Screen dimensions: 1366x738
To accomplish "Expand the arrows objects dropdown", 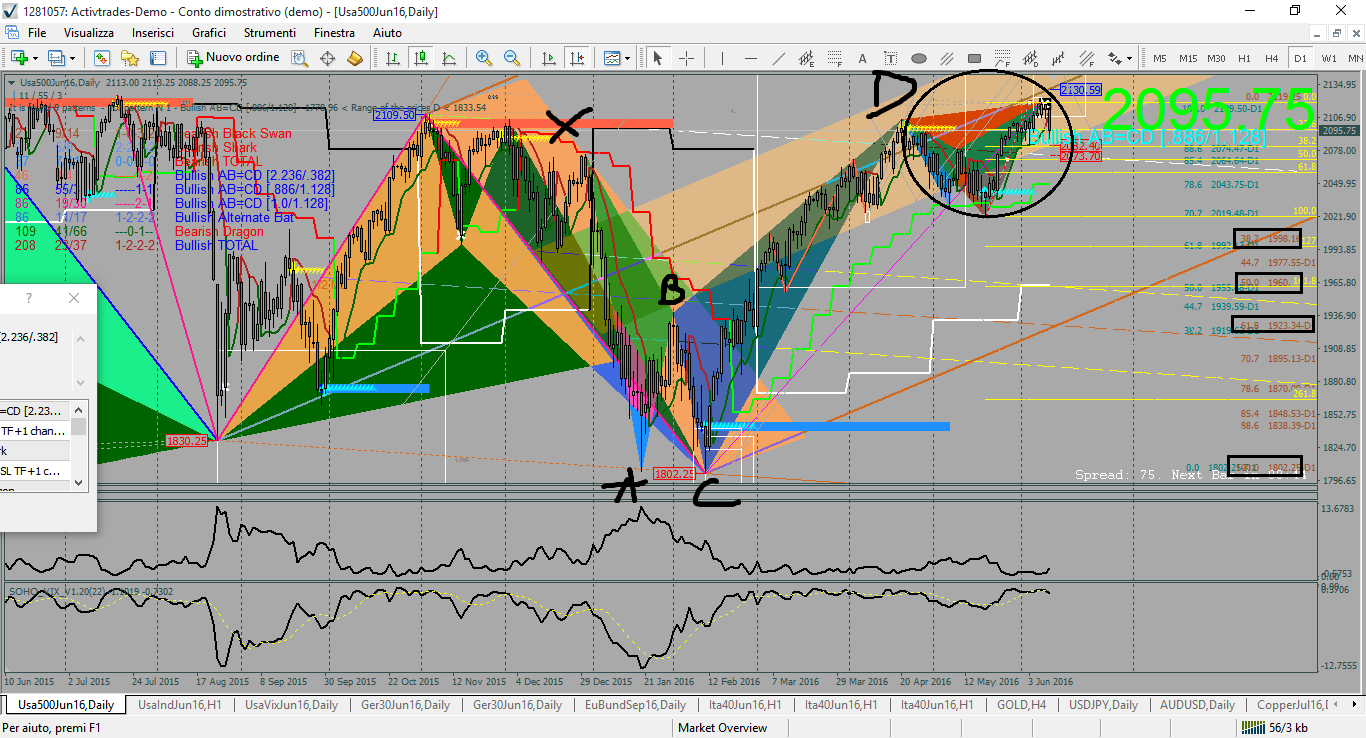I will click(1129, 58).
